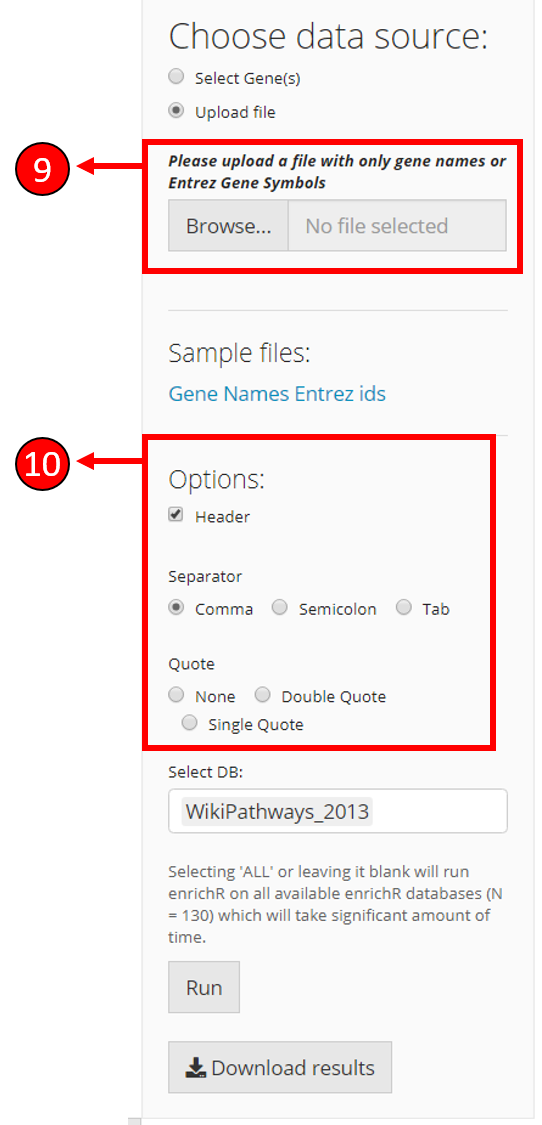Click the Download results button

[280, 1068]
